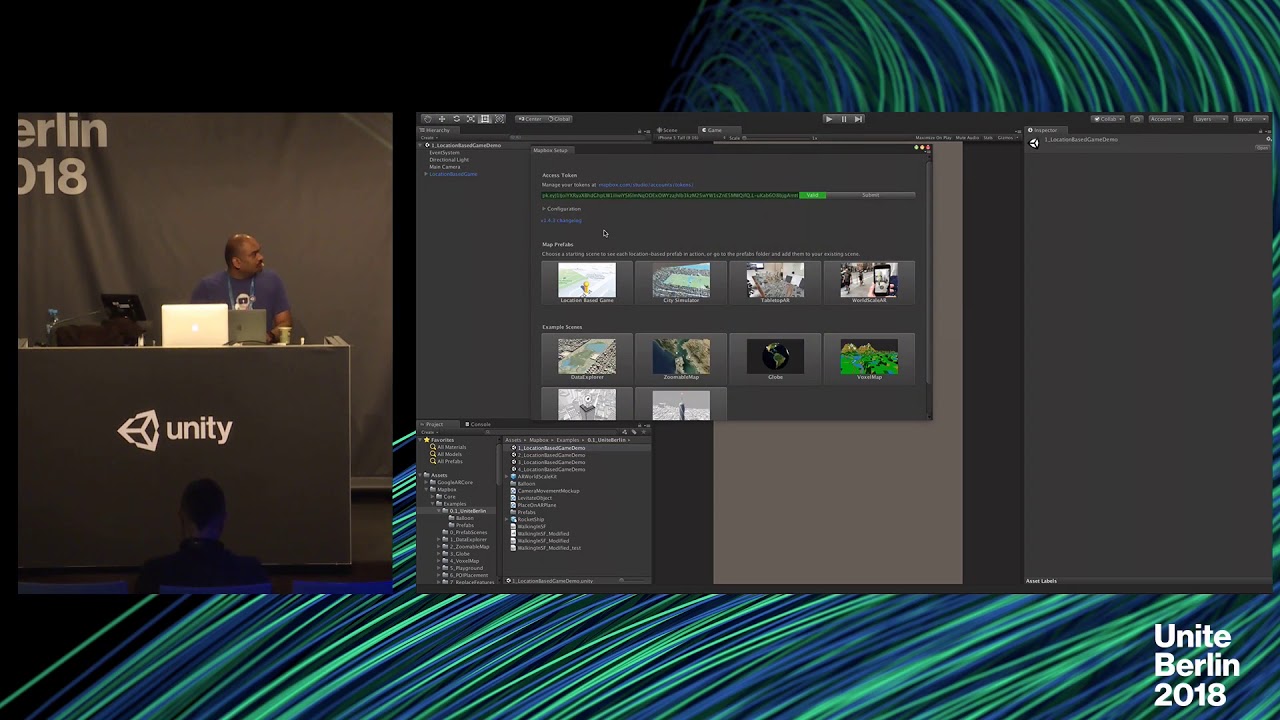Select the Scale tool in toolbar
The width and height of the screenshot is (1280, 720).
pyautogui.click(x=471, y=119)
